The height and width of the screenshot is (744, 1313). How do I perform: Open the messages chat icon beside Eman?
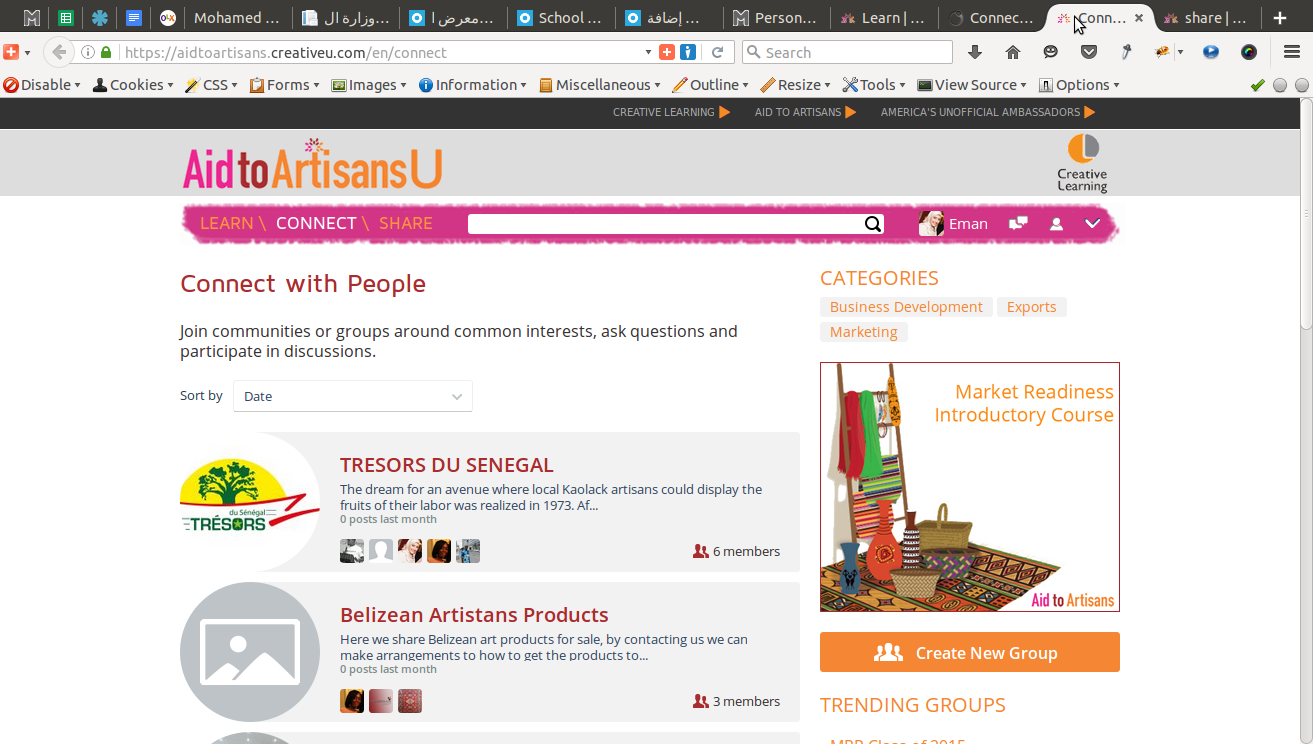[1018, 224]
